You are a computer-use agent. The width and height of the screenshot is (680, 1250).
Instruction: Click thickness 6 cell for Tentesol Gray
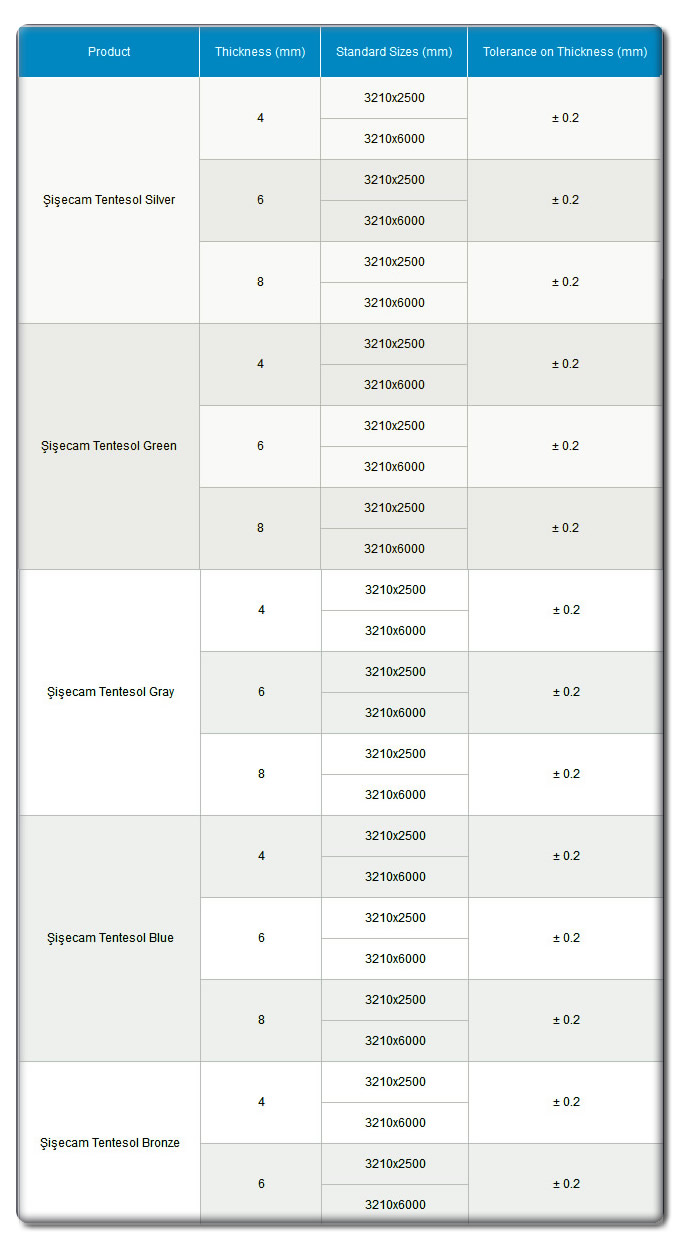pos(261,692)
